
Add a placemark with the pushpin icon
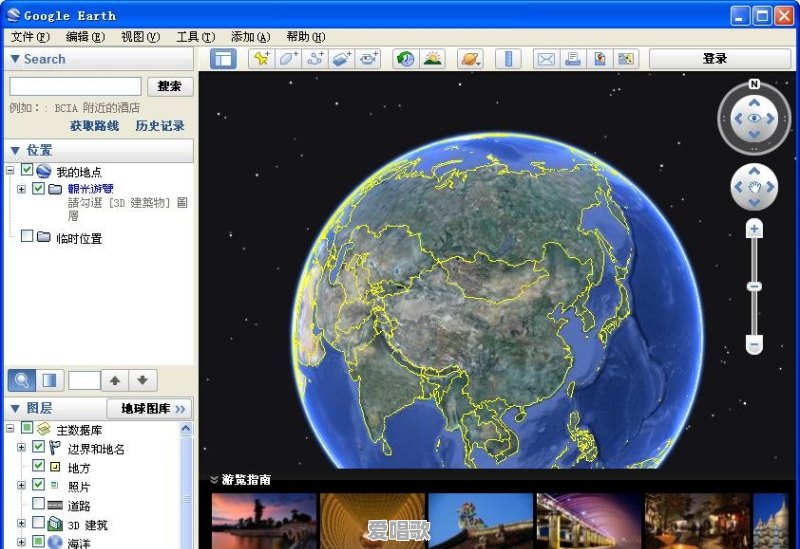262,59
